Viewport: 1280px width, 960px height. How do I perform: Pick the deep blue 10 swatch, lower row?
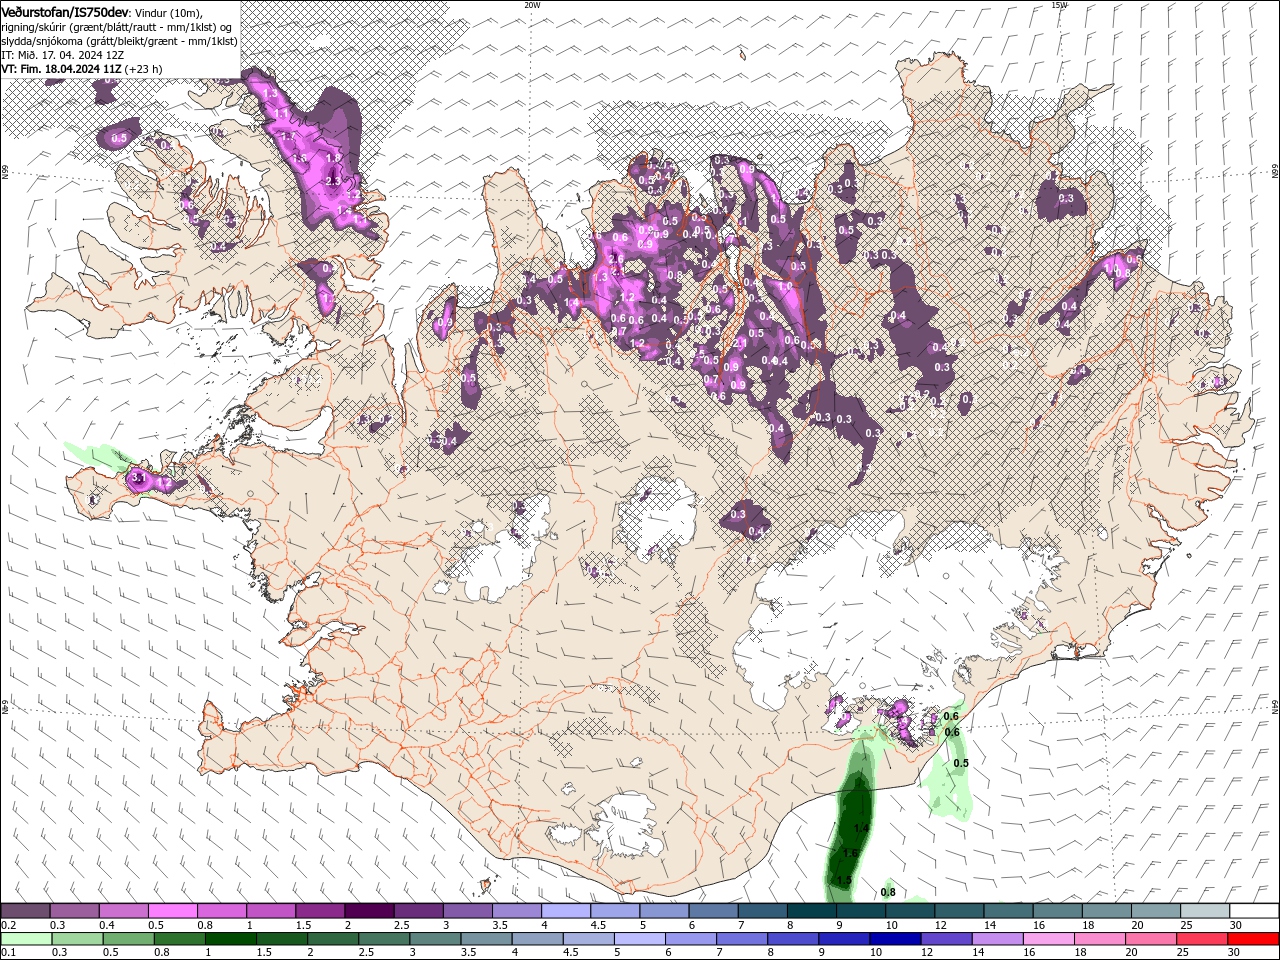point(895,939)
